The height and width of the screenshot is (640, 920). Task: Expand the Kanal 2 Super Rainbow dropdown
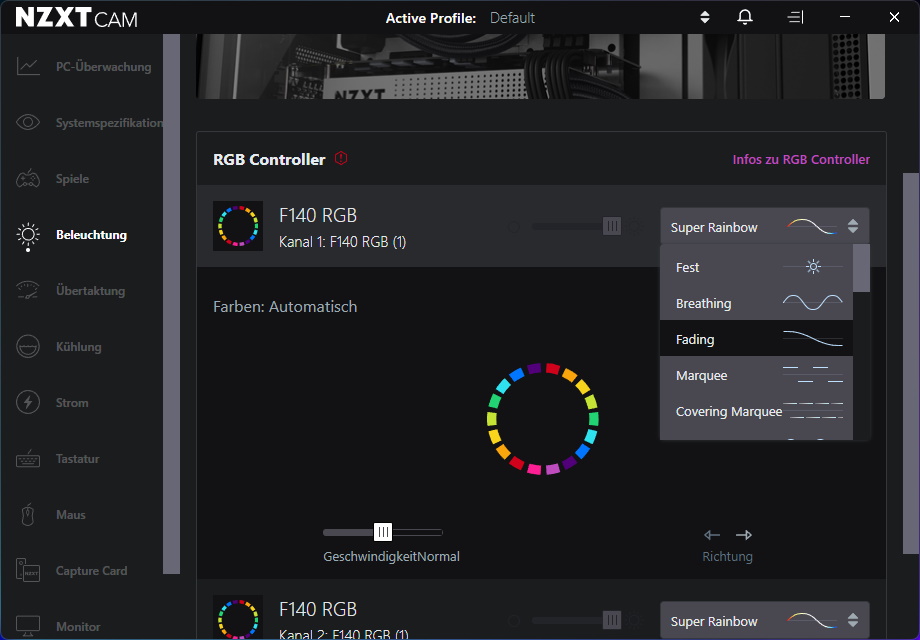click(764, 621)
